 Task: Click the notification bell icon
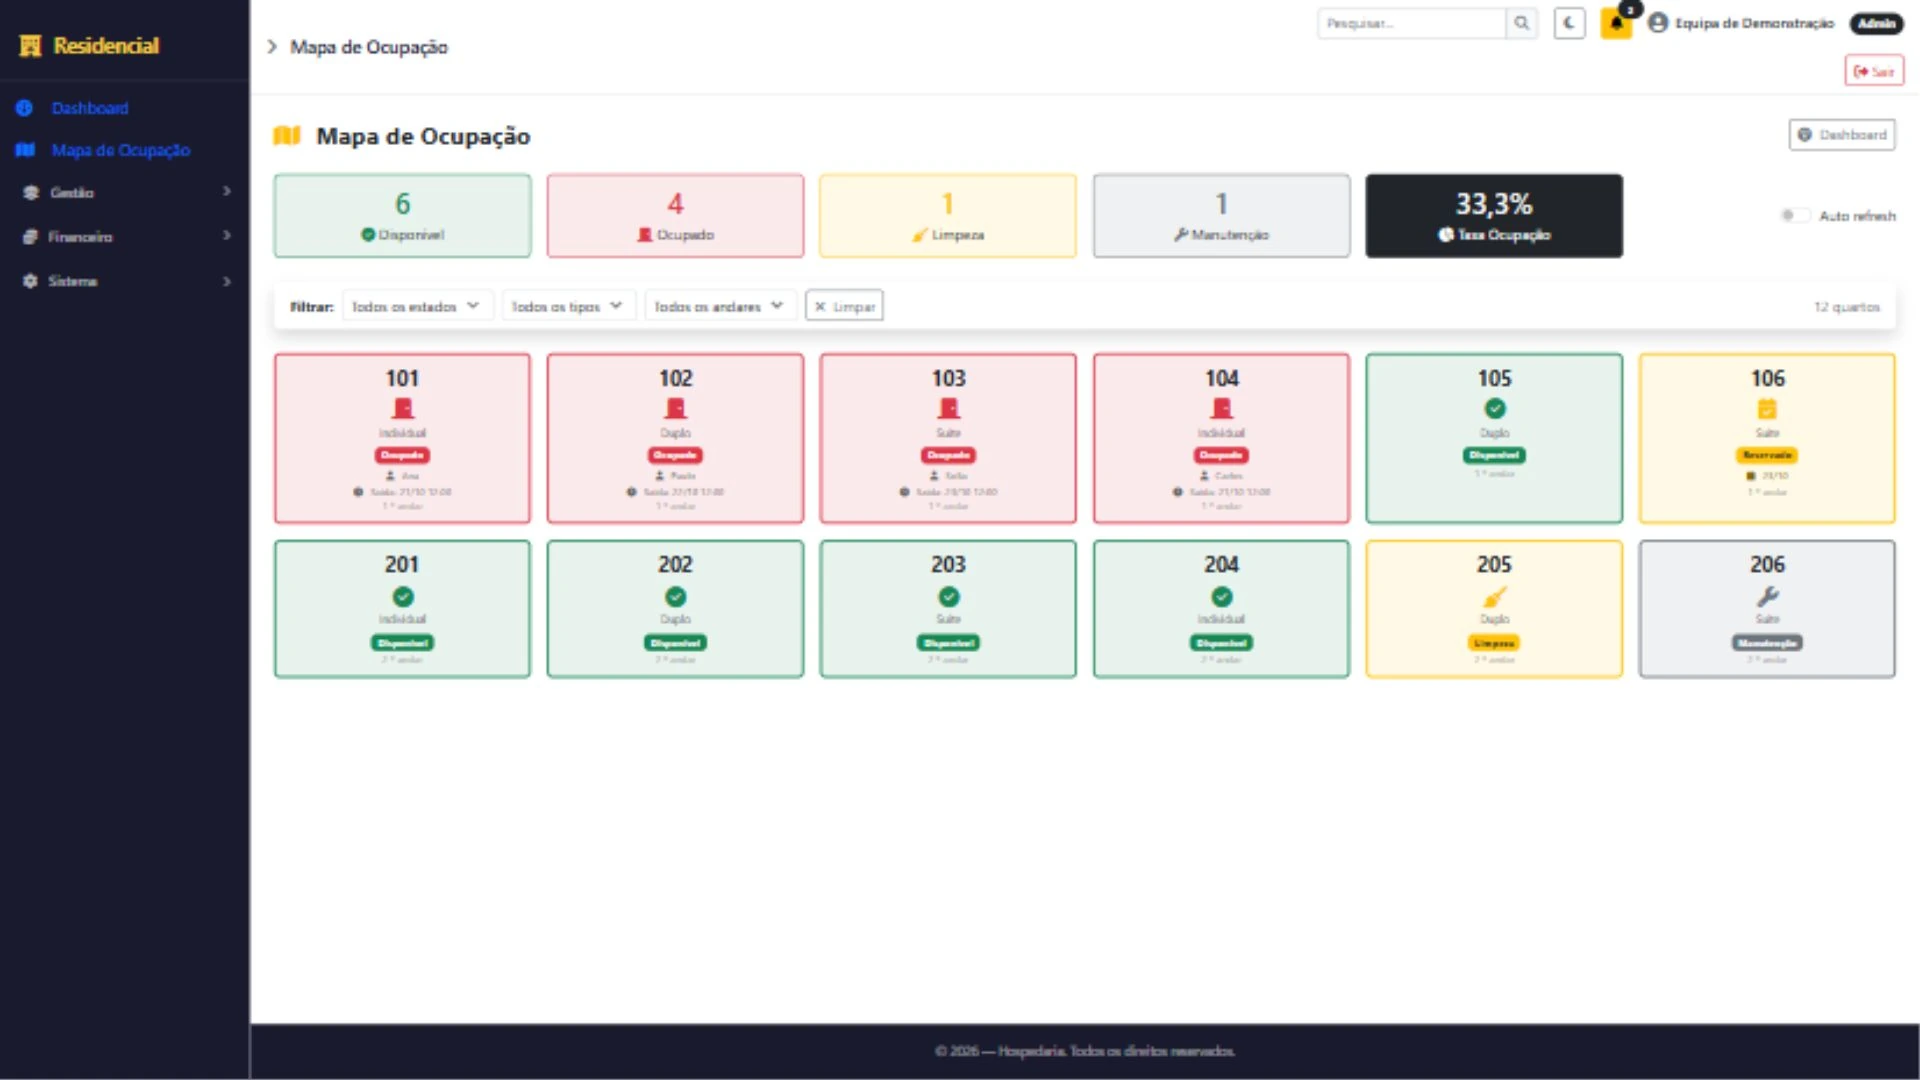pos(1616,23)
